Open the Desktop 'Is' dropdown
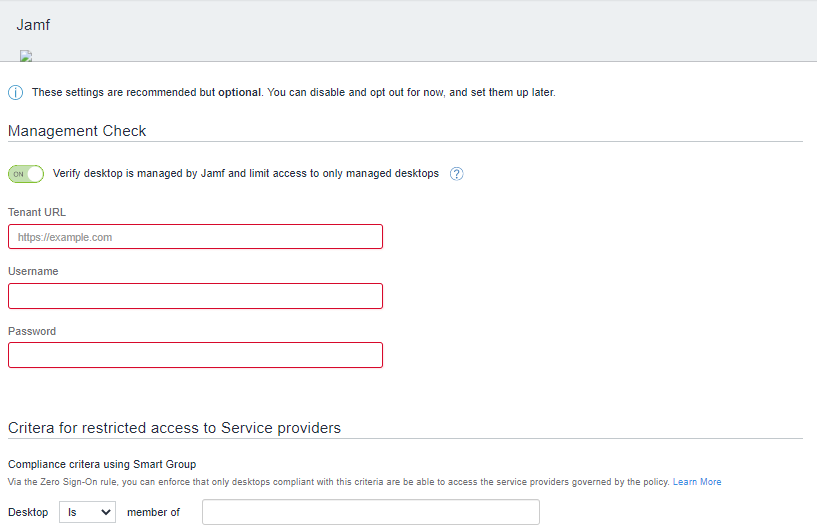 point(87,512)
